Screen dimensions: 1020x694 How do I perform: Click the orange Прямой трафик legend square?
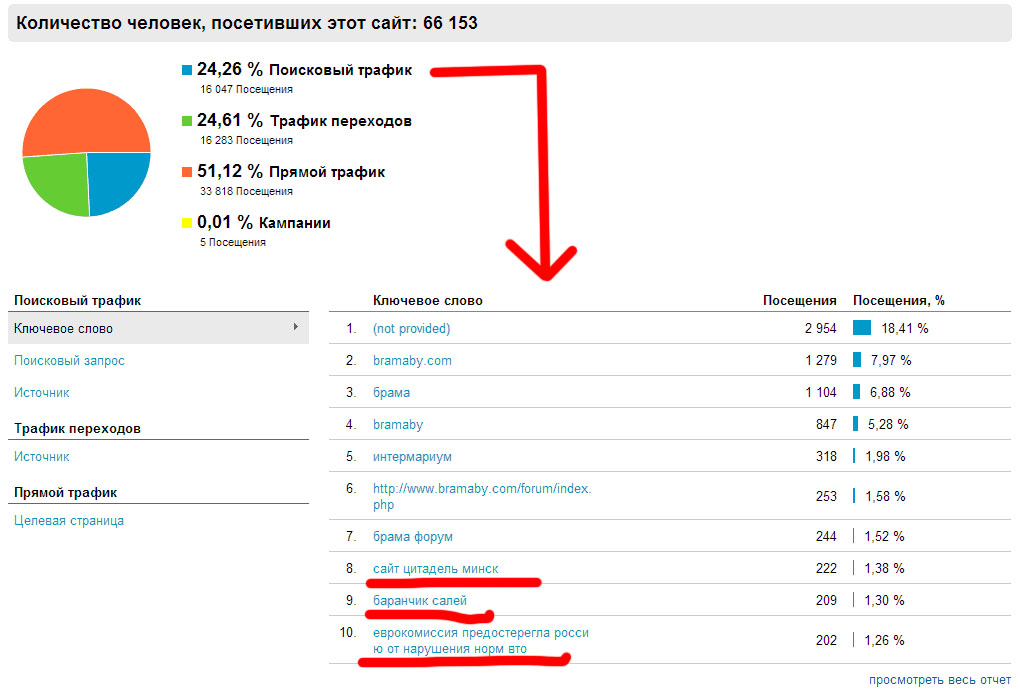187,172
